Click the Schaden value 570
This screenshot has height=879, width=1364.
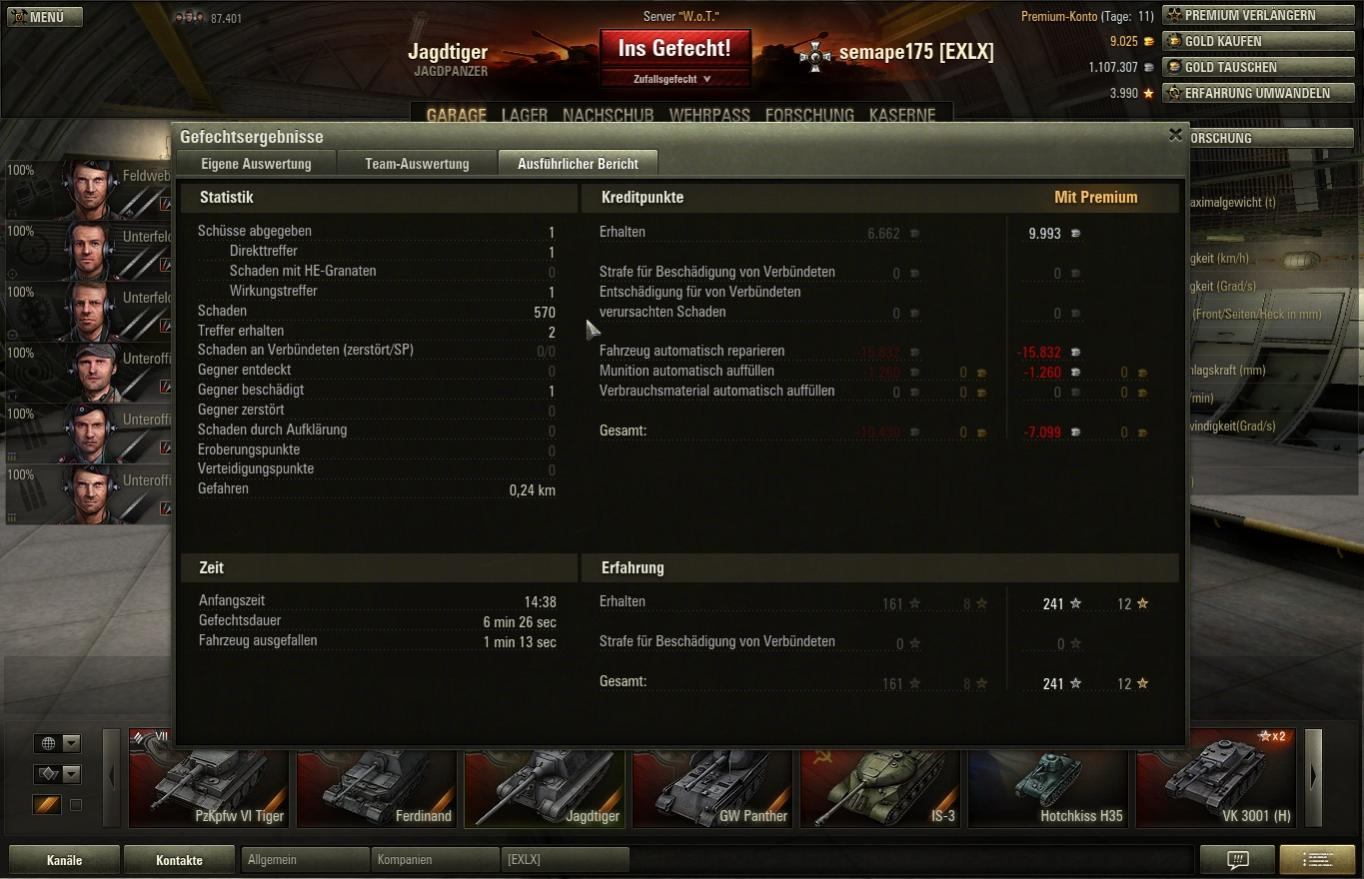pyautogui.click(x=544, y=311)
